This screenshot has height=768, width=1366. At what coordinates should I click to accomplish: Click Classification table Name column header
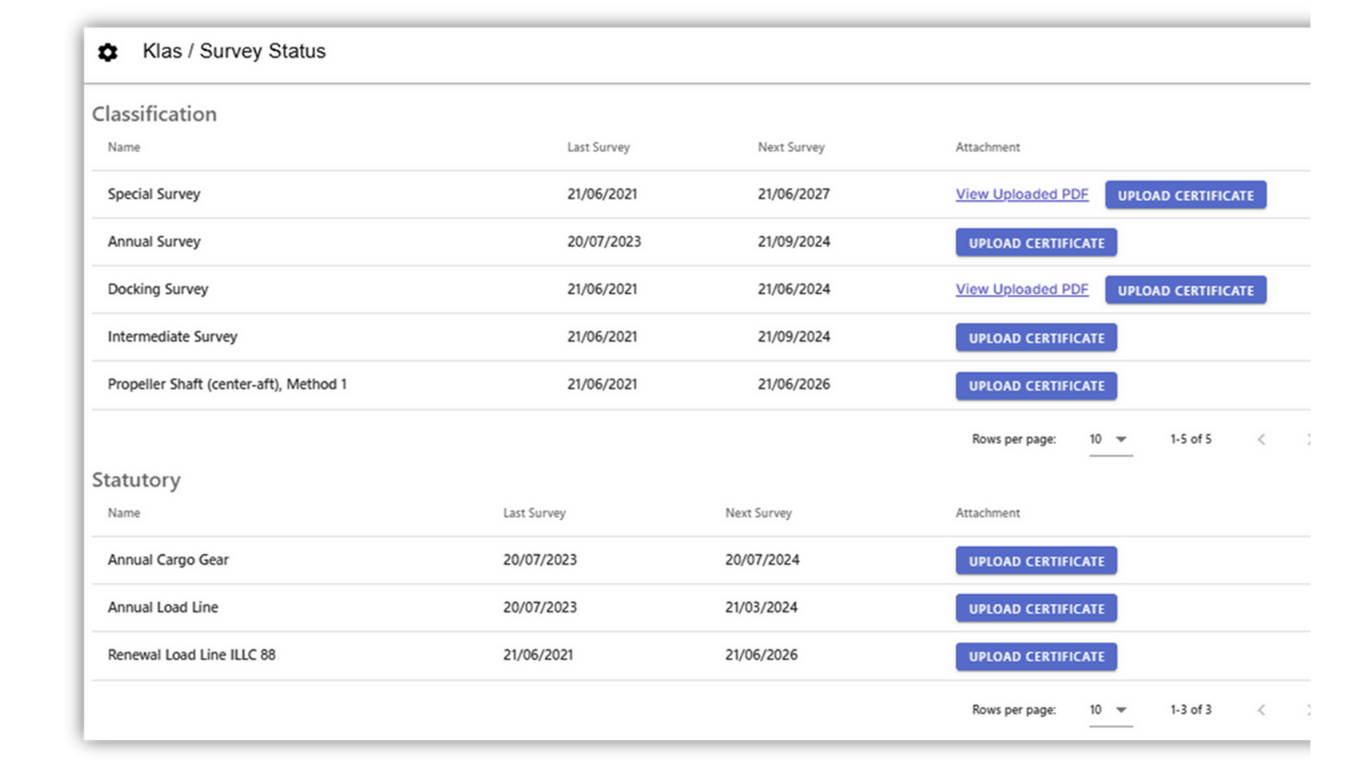point(124,147)
